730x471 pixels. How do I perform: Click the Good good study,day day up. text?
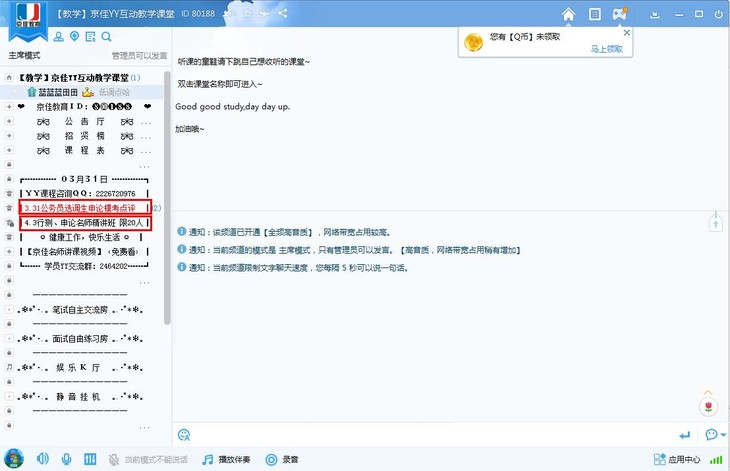[232, 107]
